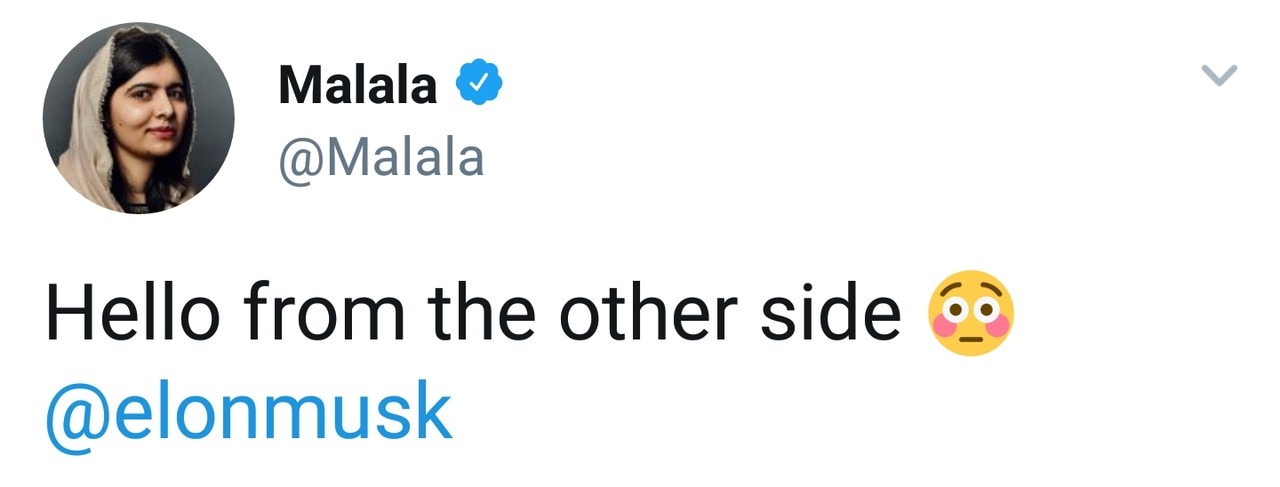
Task: Click the word 'Hello' in the tweet
Action: (x=130, y=315)
